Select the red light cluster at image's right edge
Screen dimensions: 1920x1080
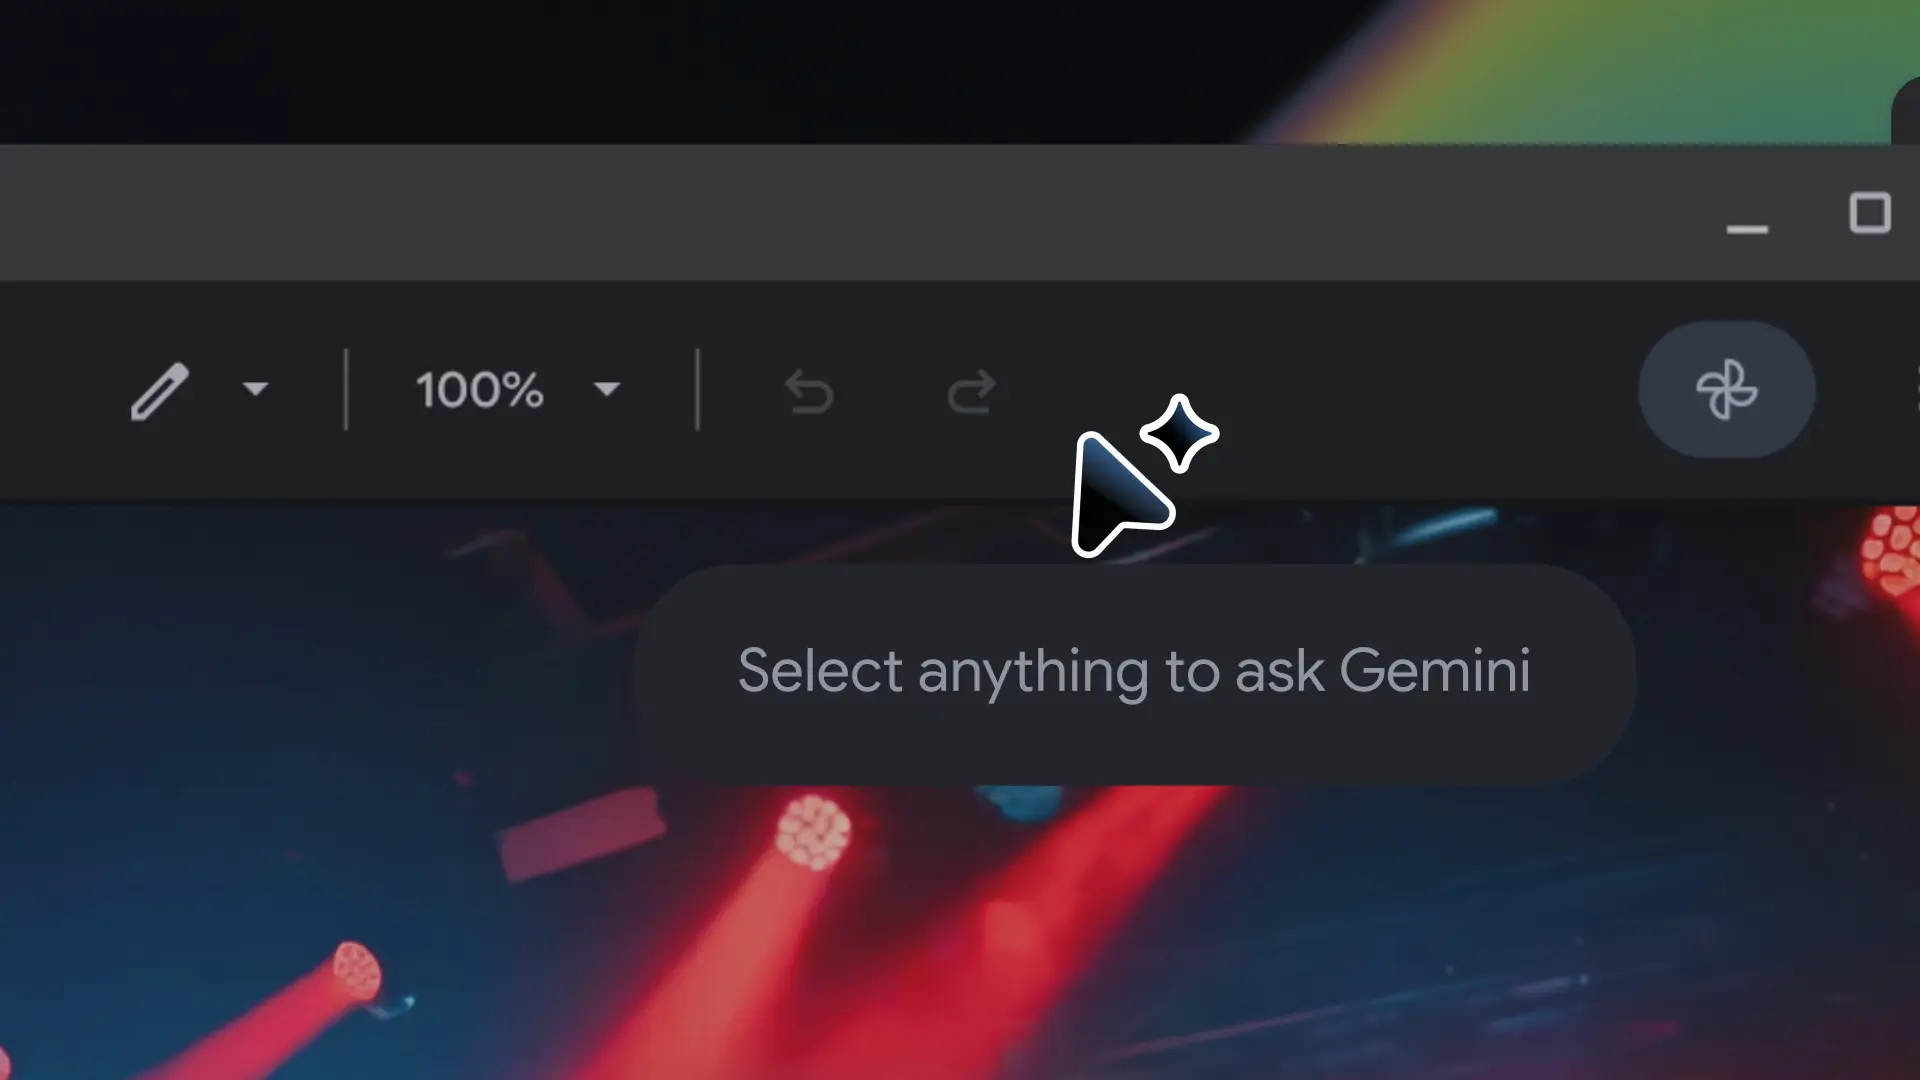[1892, 551]
